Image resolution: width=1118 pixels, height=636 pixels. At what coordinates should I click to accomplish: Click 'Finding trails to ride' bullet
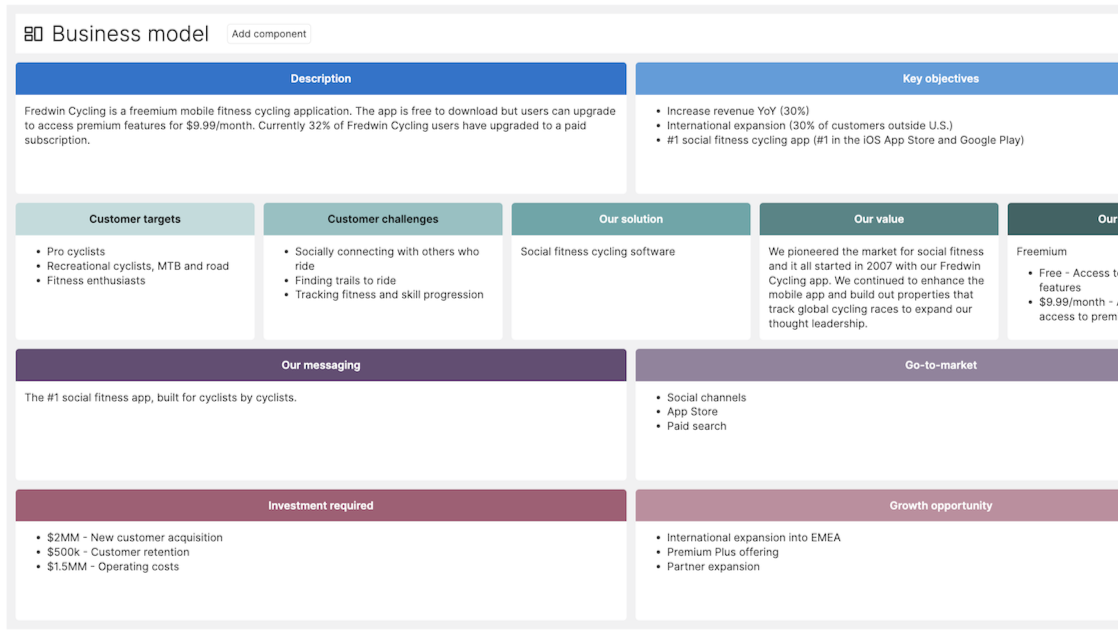point(345,281)
